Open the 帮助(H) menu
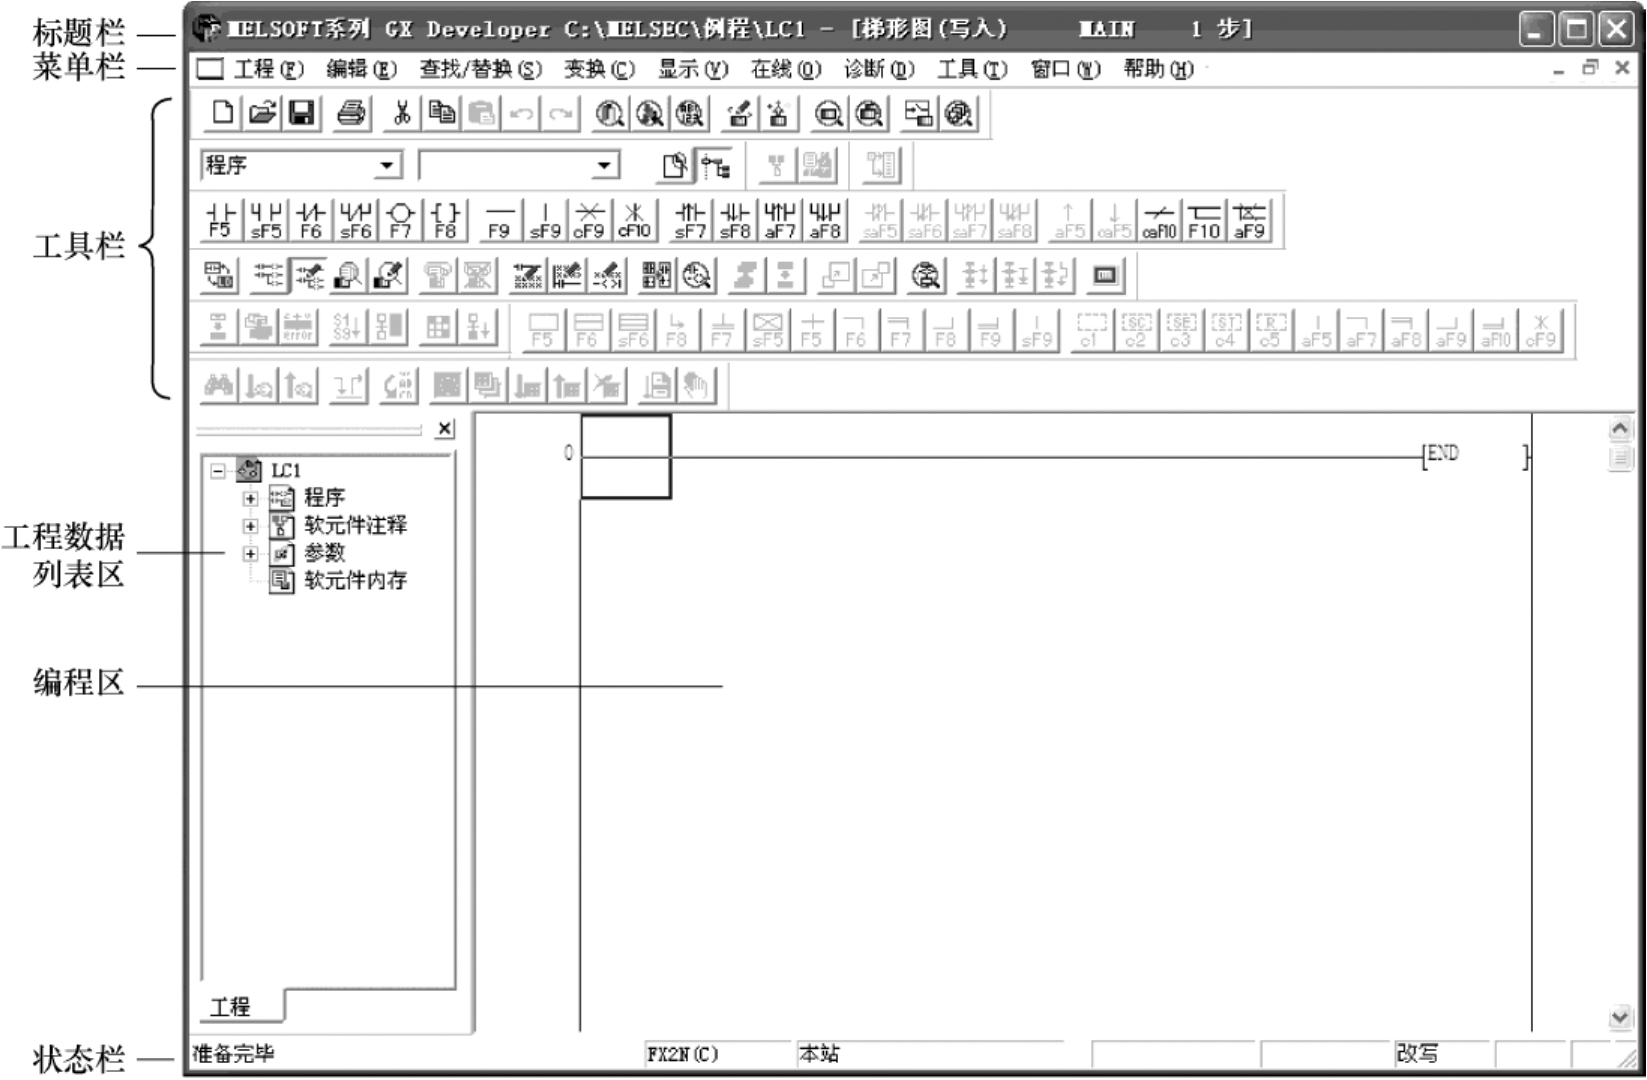 pyautogui.click(x=1158, y=69)
